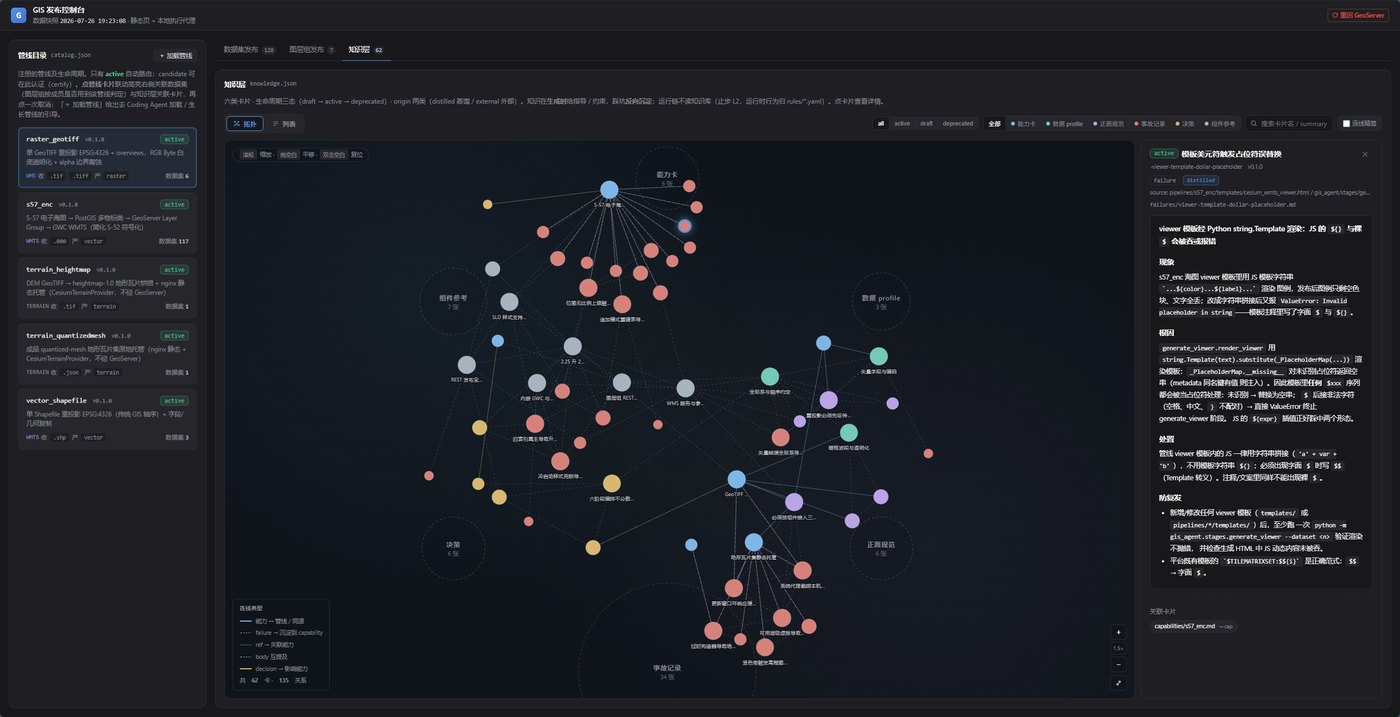
Task: Click the gray 内嵌 GWC node
Action: [x=537, y=383]
